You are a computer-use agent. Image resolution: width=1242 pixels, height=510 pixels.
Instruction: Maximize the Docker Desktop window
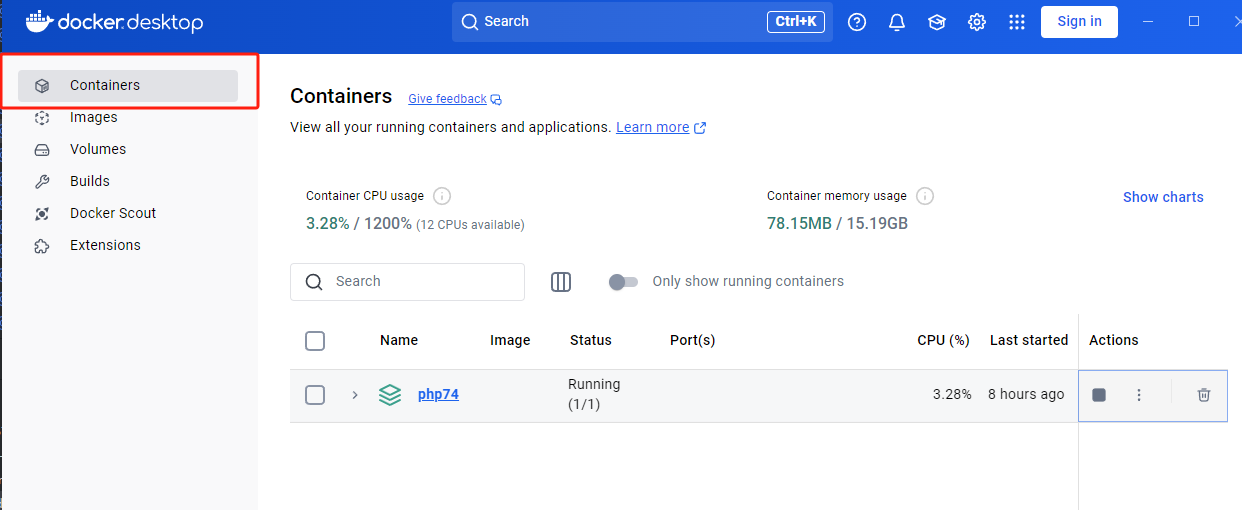click(1194, 21)
